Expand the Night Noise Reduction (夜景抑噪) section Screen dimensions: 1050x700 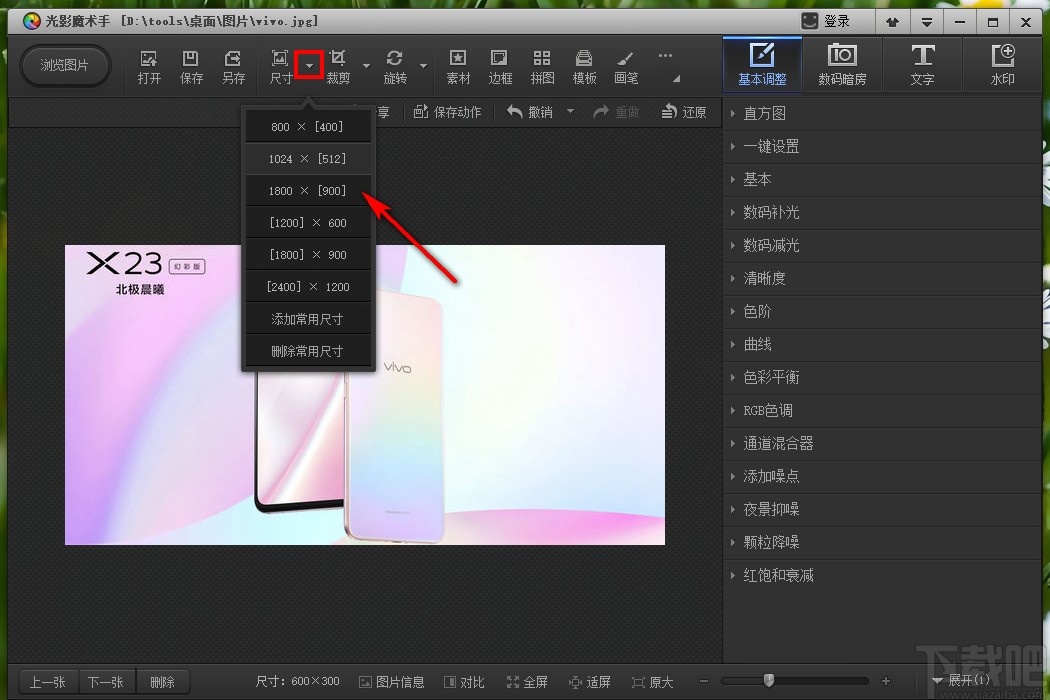(883, 509)
